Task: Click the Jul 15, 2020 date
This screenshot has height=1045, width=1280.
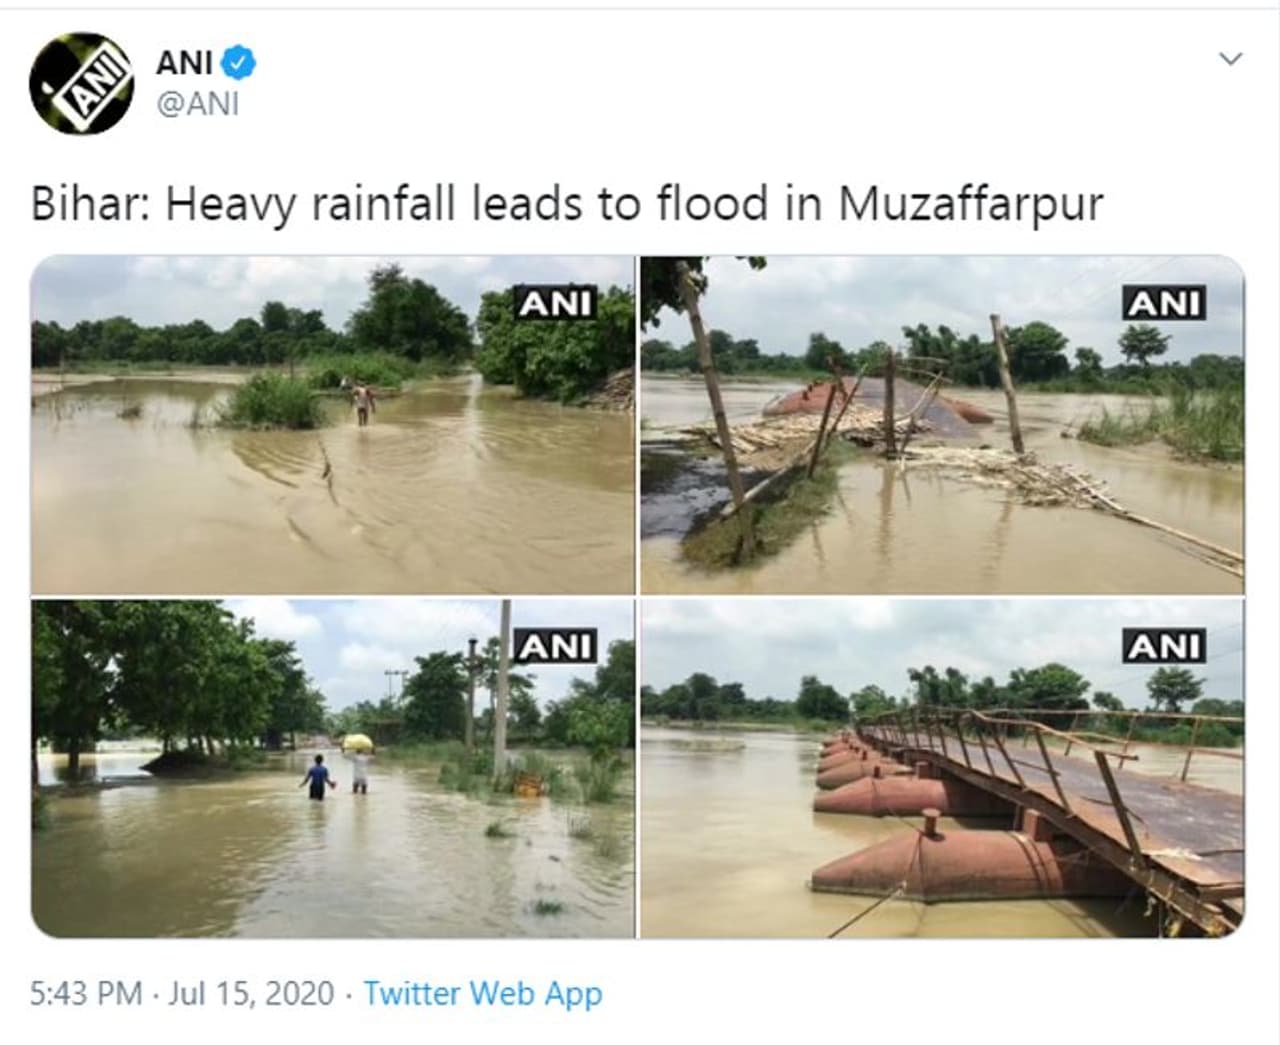Action: coord(251,993)
